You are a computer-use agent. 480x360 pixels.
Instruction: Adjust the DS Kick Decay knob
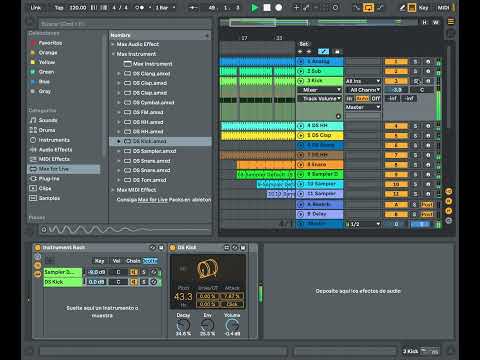(183, 325)
